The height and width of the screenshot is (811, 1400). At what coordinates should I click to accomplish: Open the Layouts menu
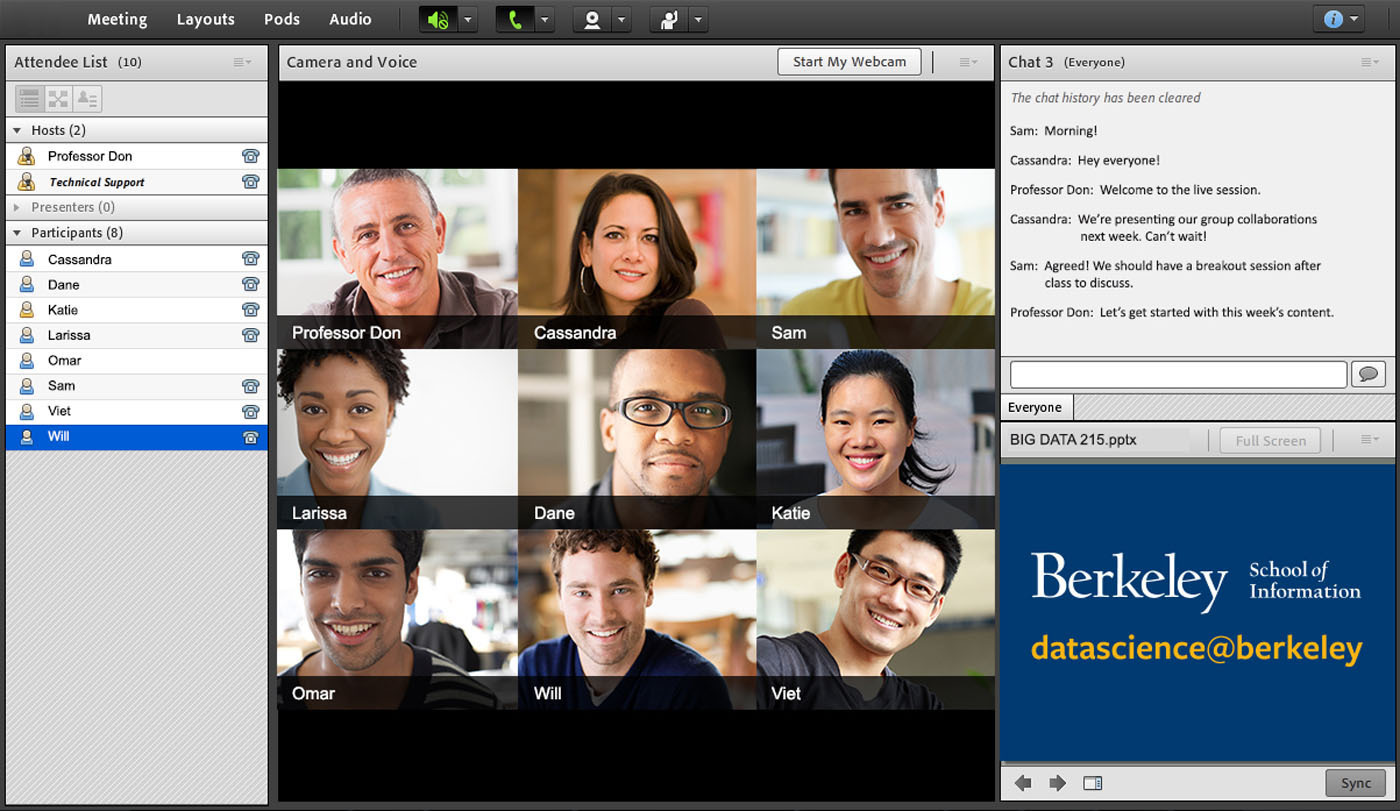pyautogui.click(x=205, y=19)
